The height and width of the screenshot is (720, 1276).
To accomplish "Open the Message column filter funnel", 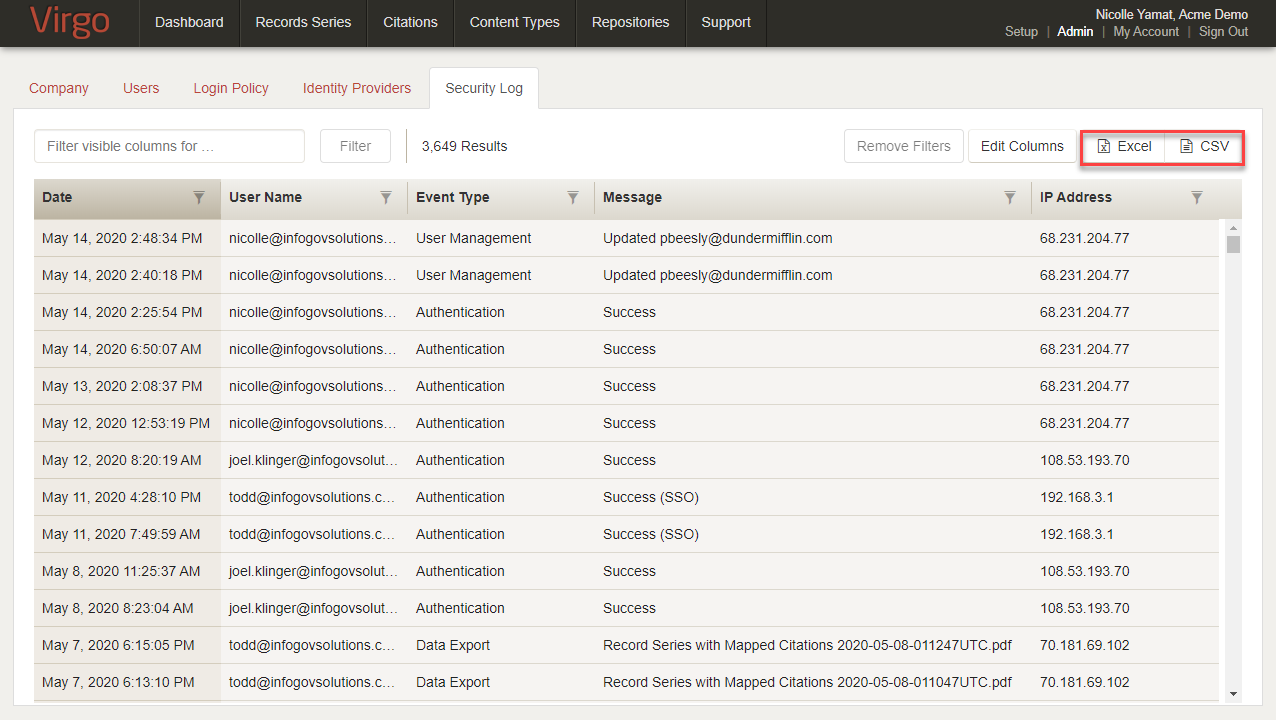I will tap(1010, 198).
